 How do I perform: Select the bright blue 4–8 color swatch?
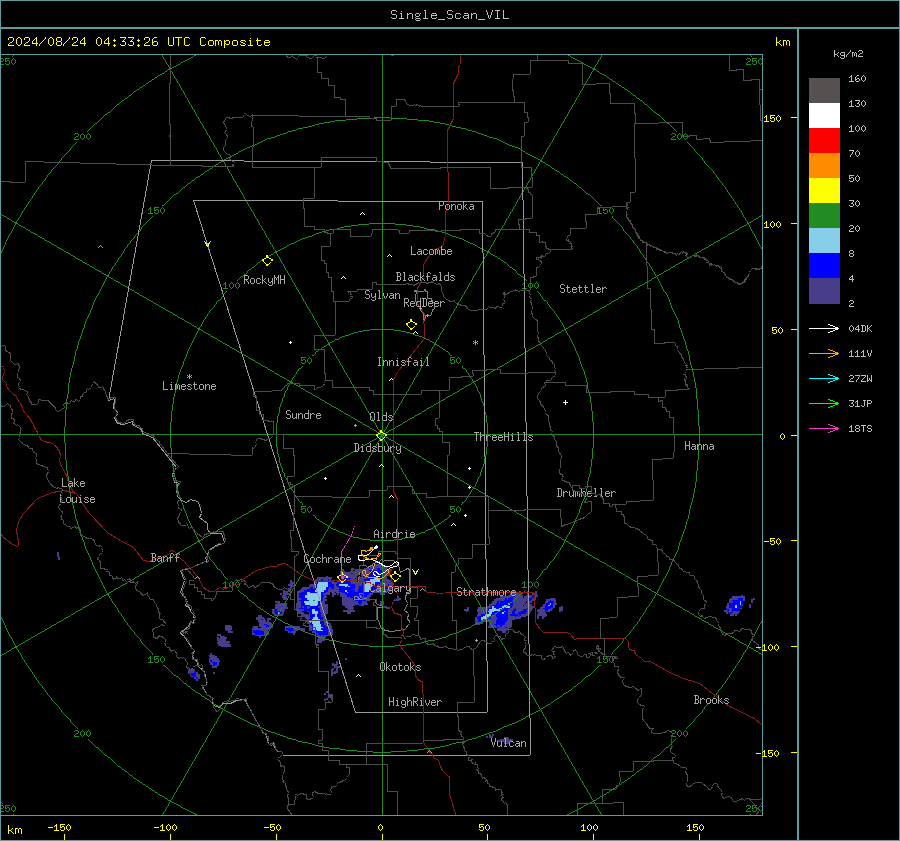pos(824,266)
